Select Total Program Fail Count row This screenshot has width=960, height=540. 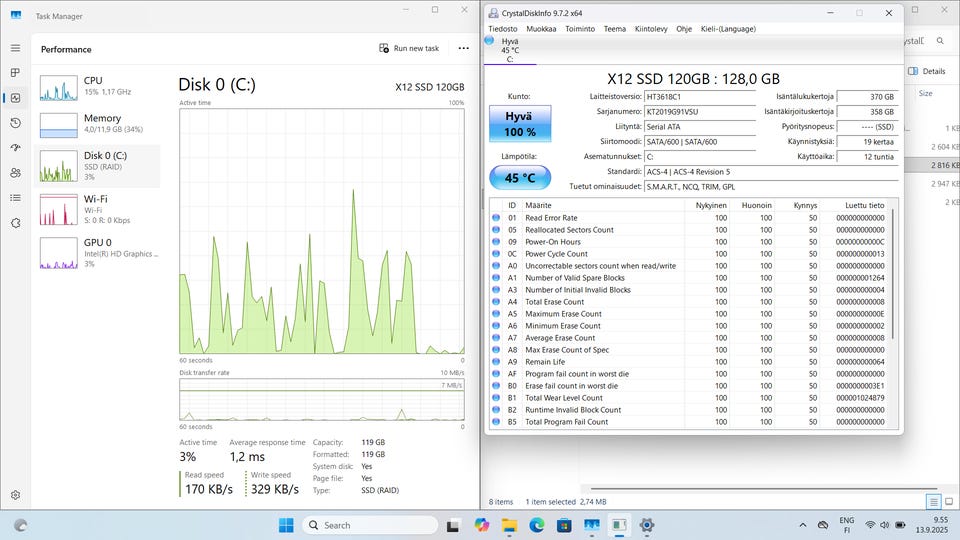click(689, 422)
